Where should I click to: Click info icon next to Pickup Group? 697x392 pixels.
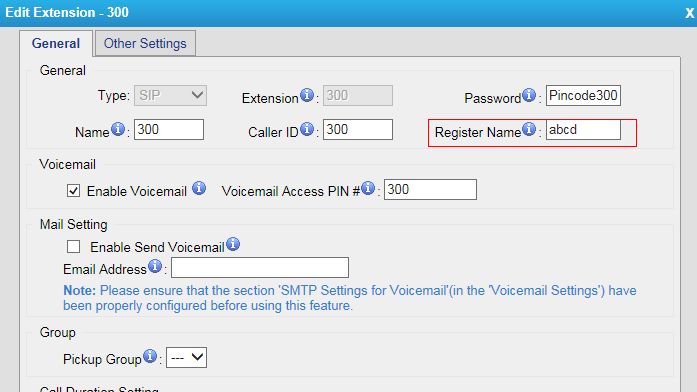click(x=150, y=356)
